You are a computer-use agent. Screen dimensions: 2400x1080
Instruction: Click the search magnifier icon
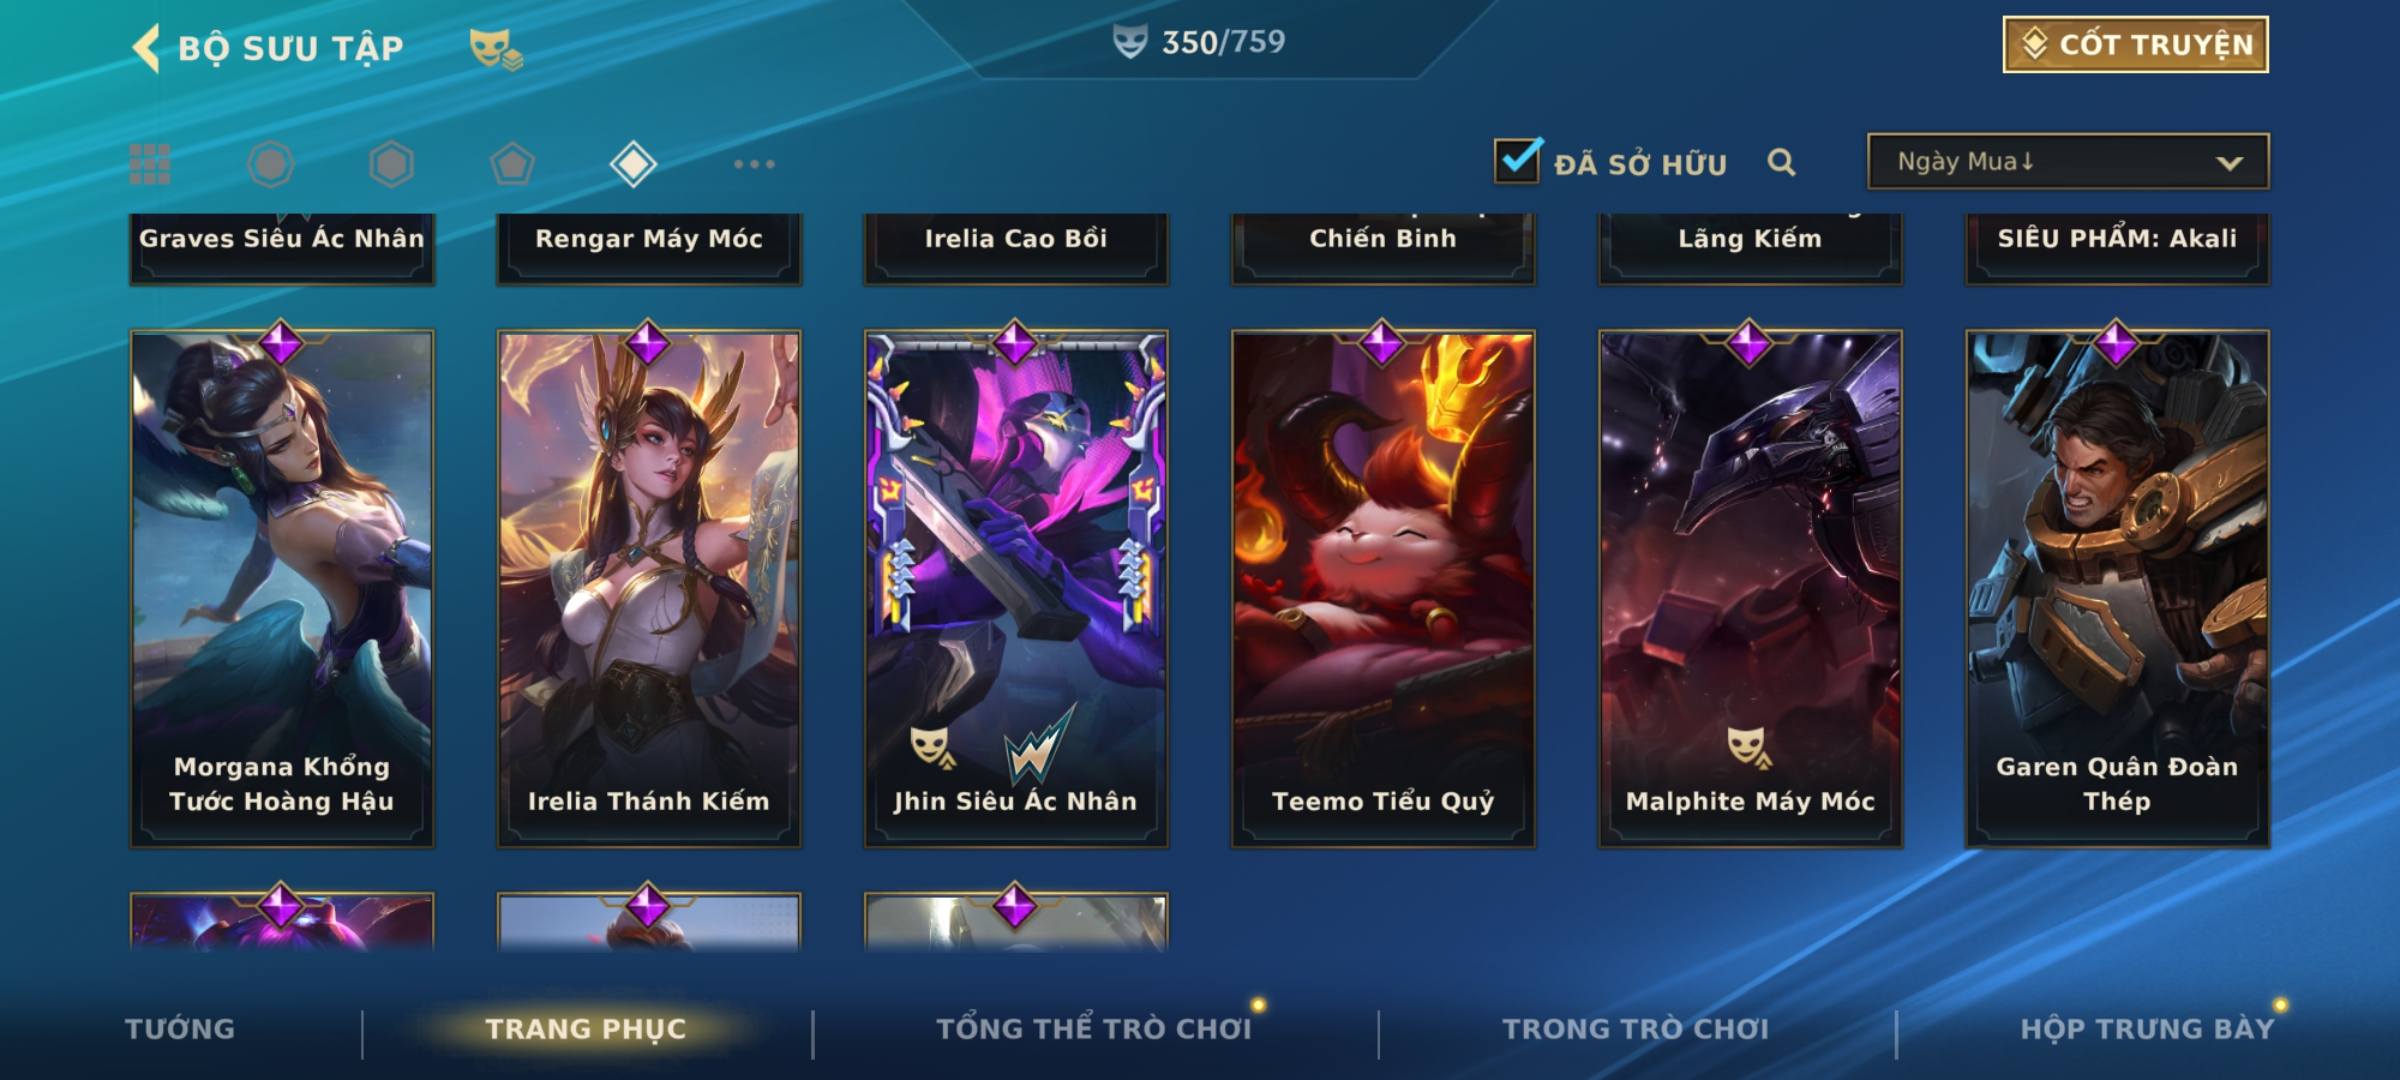coord(1781,162)
